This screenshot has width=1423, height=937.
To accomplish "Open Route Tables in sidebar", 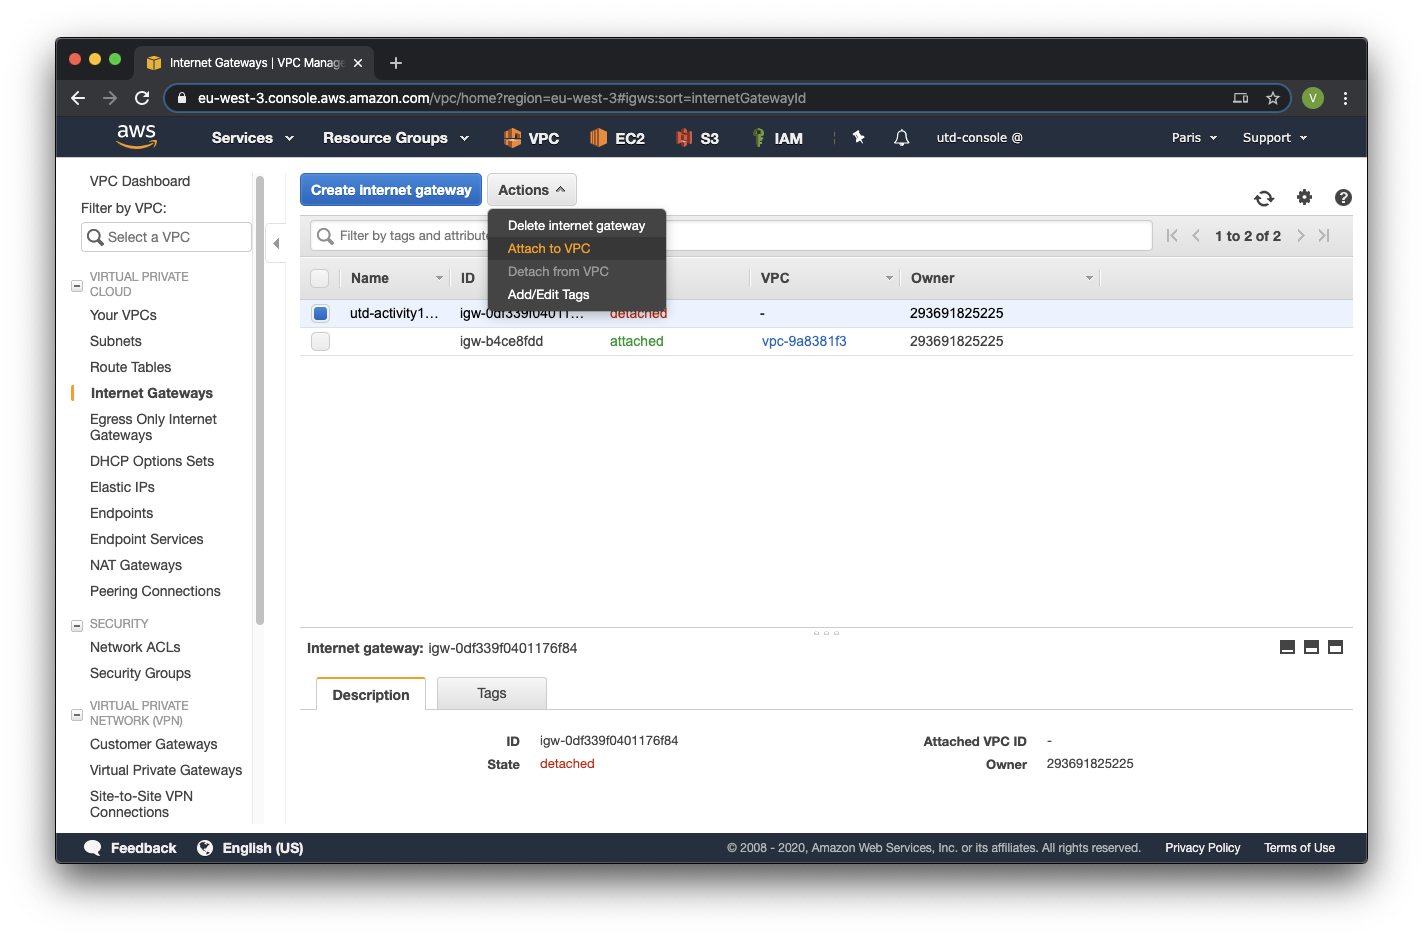I will click(130, 367).
